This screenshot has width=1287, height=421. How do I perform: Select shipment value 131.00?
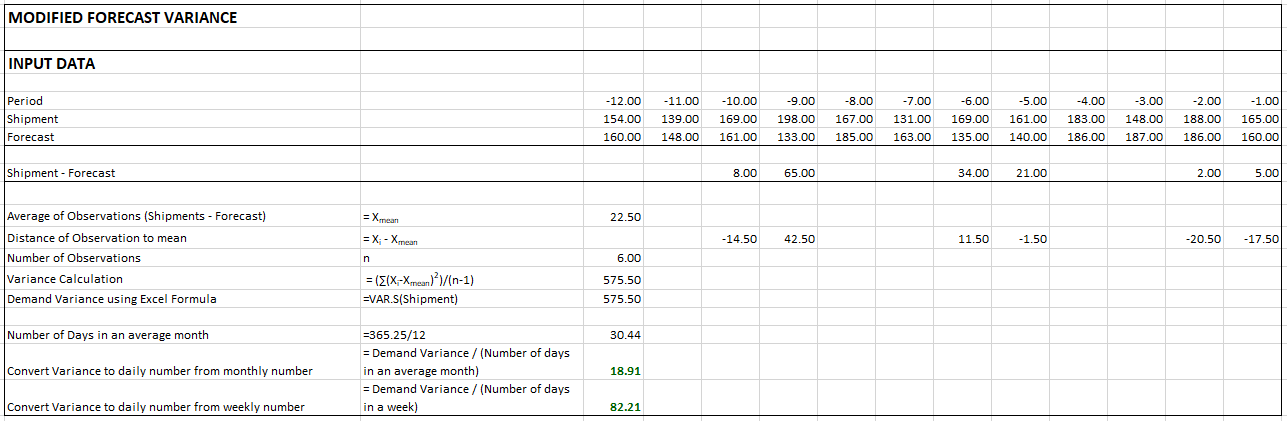[913, 119]
